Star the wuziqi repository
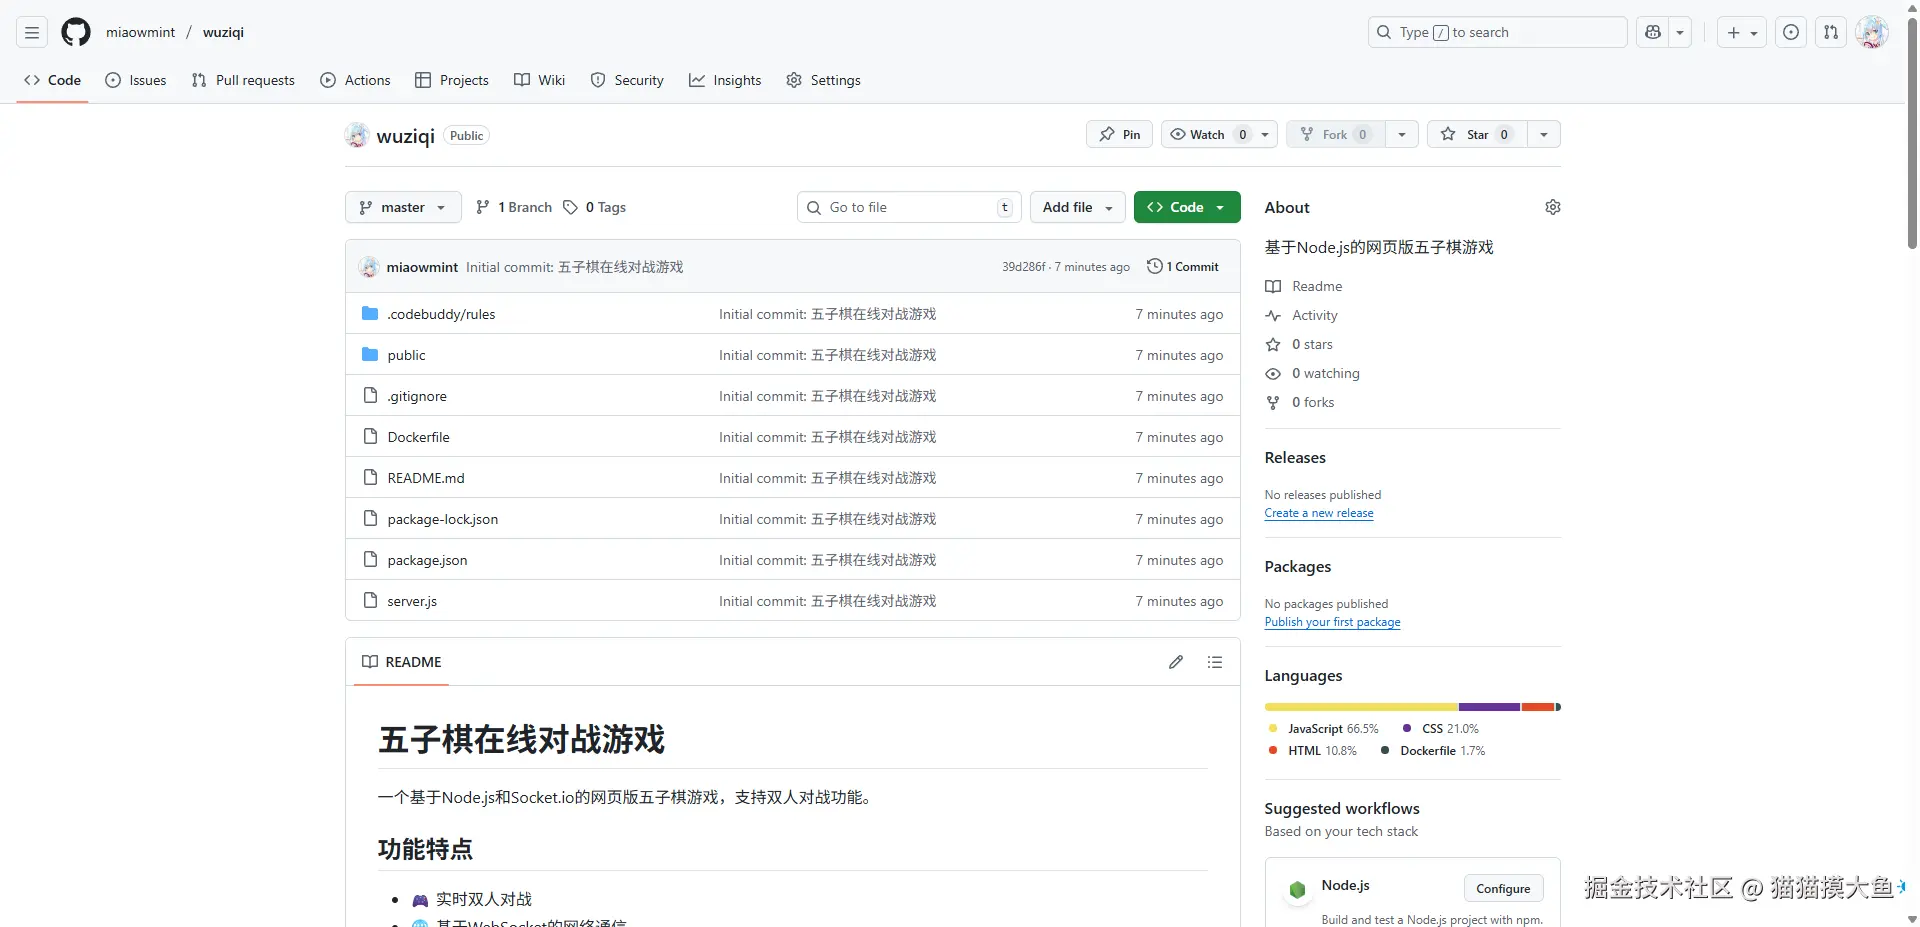Viewport: 1920px width, 927px height. [x=1477, y=135]
